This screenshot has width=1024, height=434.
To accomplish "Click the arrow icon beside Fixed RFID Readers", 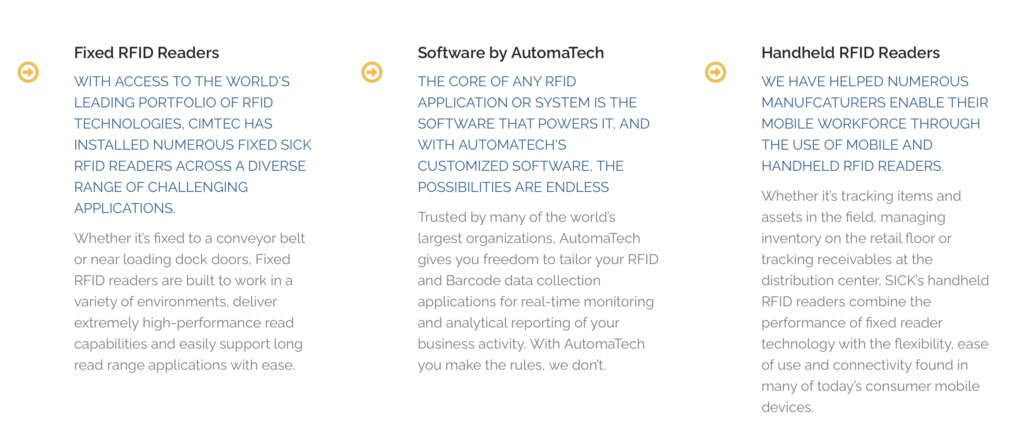I will (28, 72).
